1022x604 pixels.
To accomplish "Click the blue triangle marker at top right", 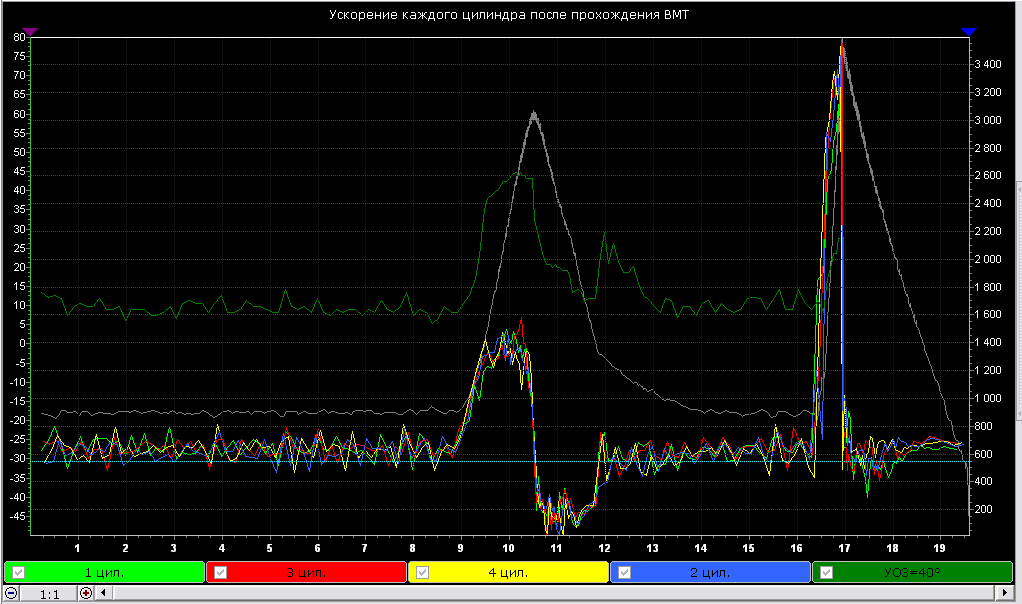I will click(x=969, y=31).
